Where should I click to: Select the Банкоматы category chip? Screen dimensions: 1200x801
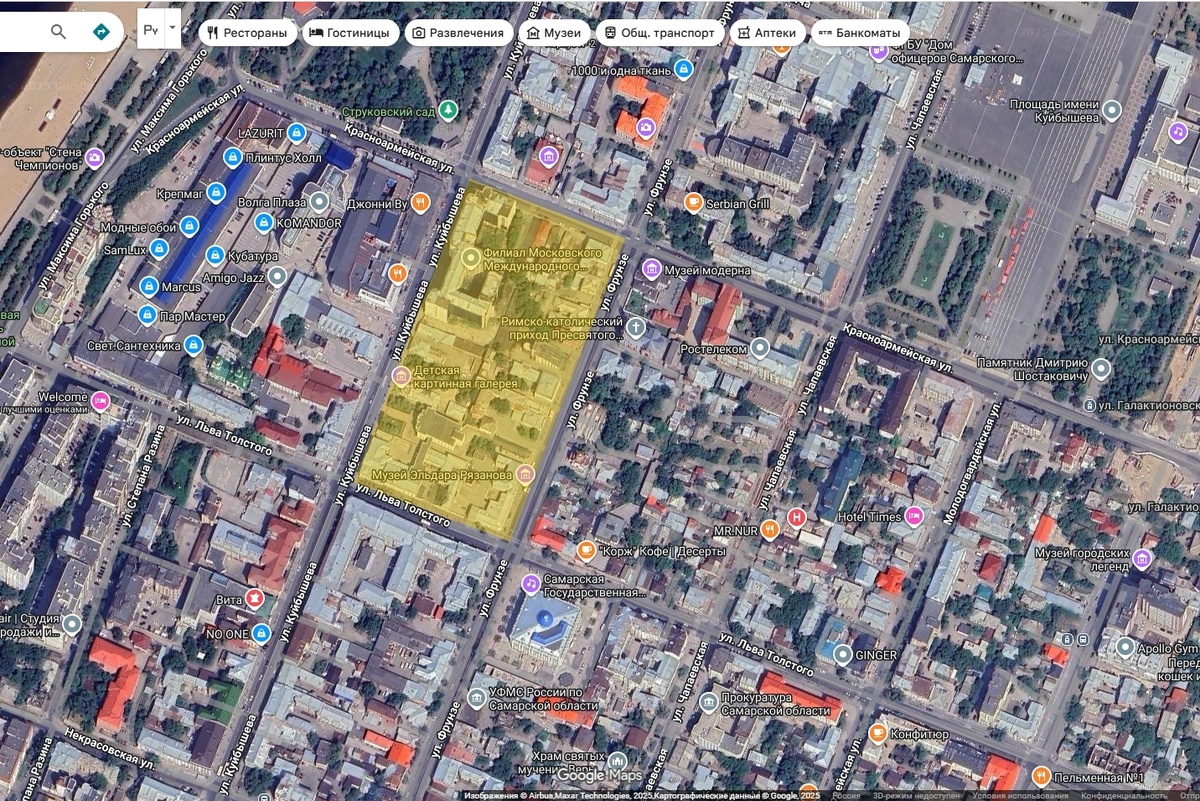click(x=860, y=33)
